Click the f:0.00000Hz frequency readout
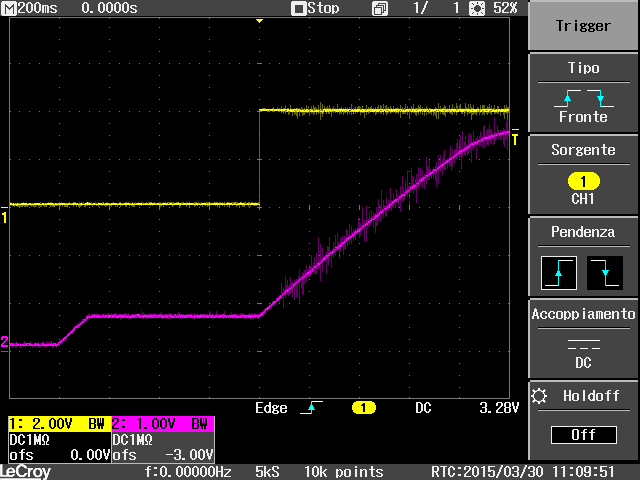This screenshot has height=480, width=640. (188, 472)
